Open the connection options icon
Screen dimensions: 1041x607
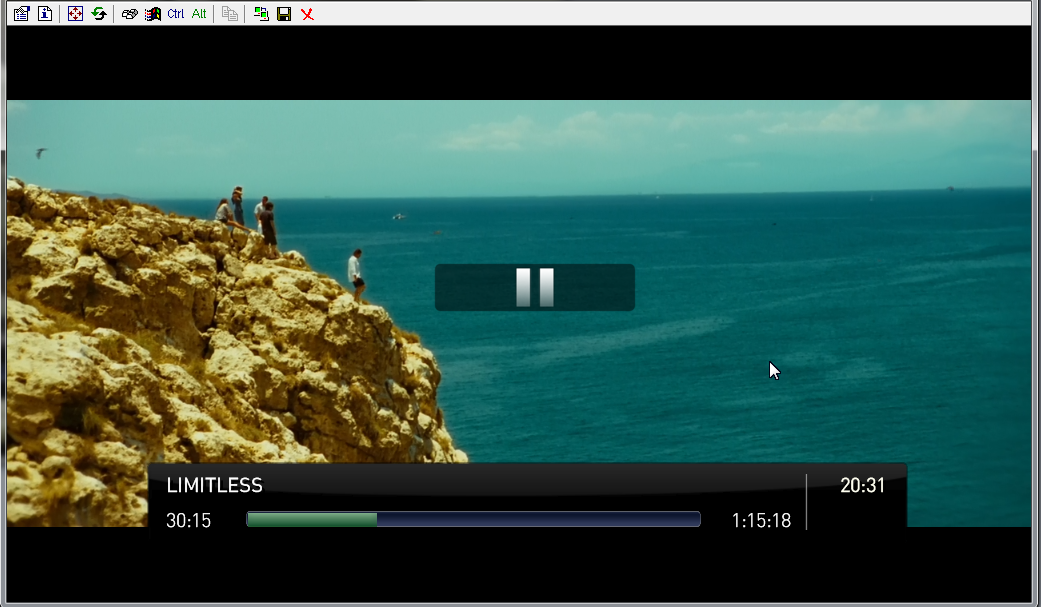click(x=21, y=13)
